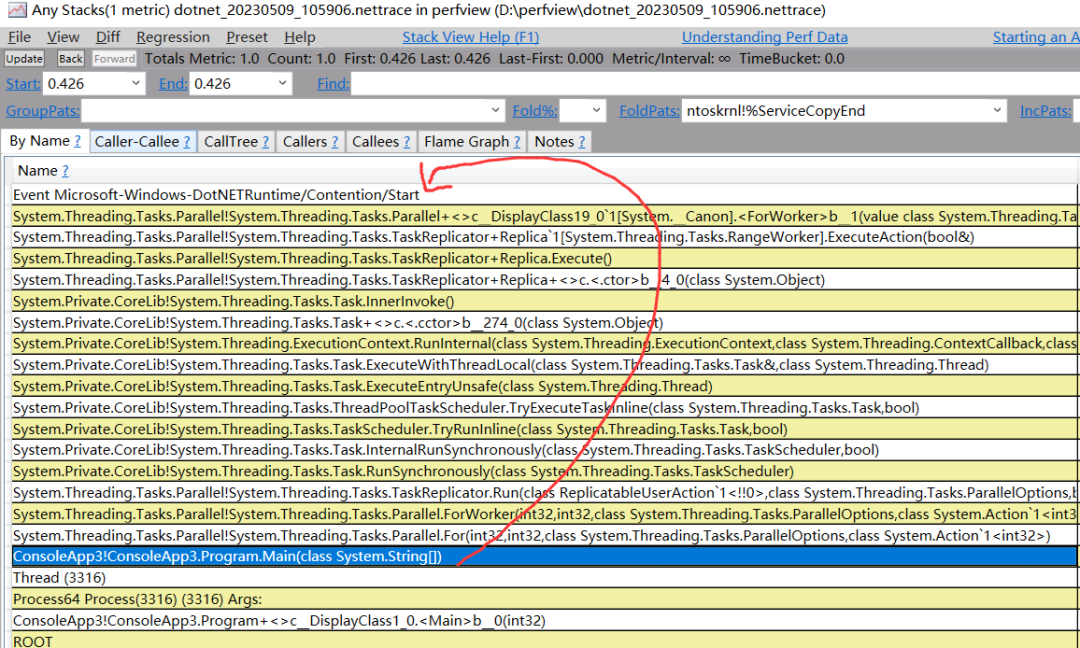Open the File menu

coord(19,37)
